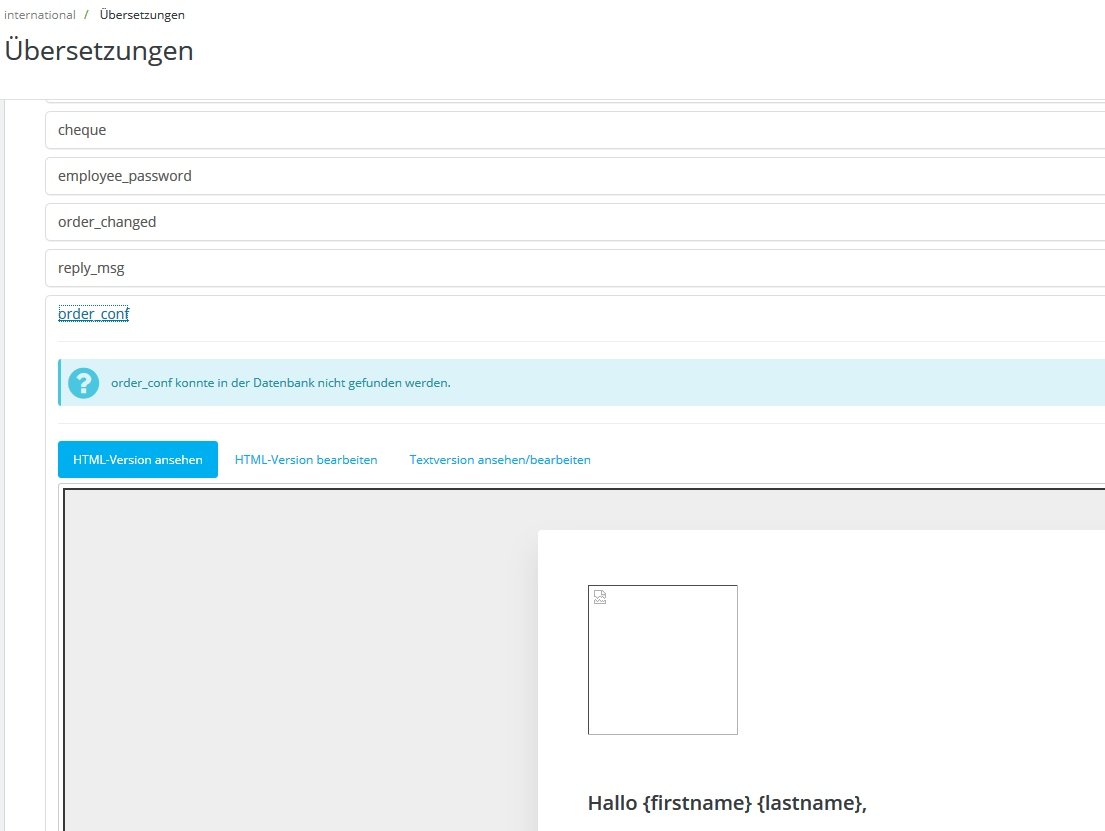Screen dimensions: 1105x831
Task: Click the question mark info icon
Action: (83, 383)
